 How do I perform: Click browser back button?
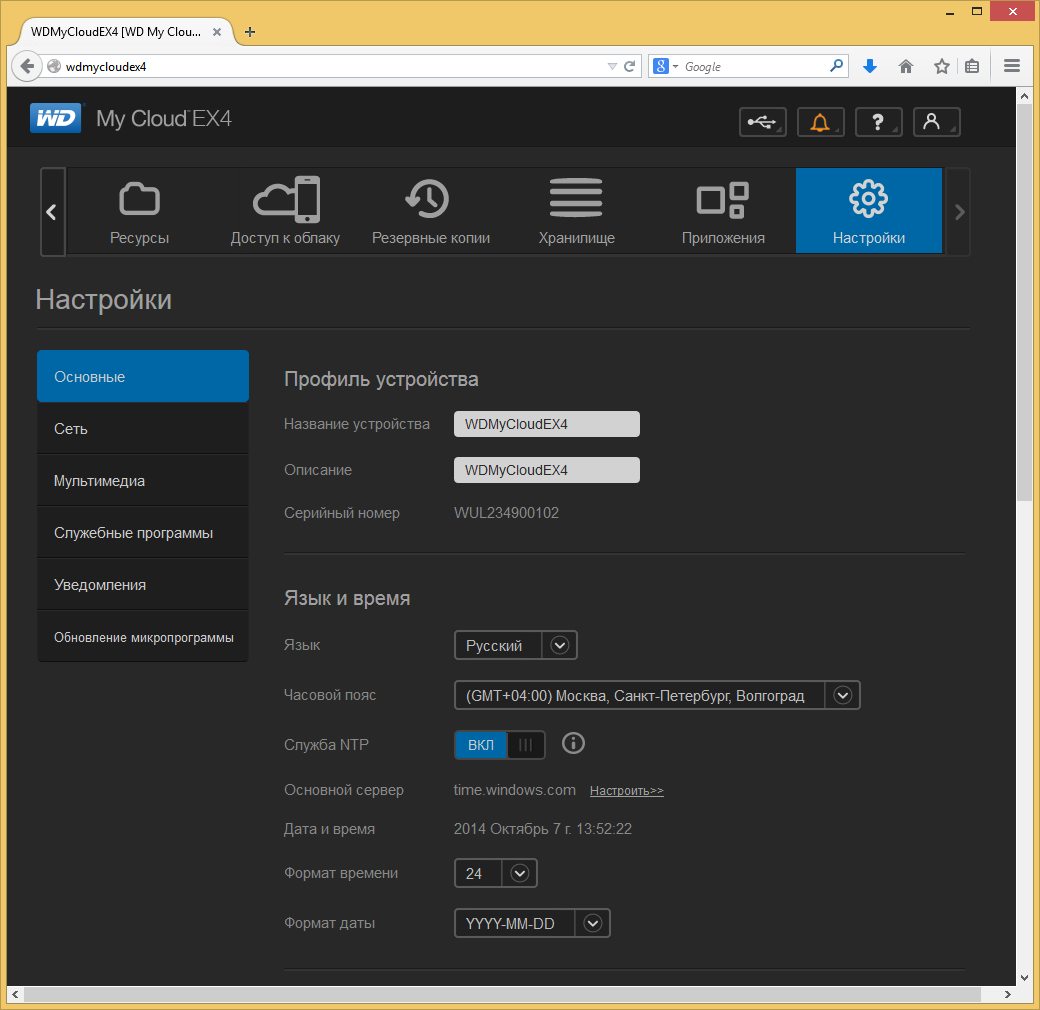[27, 66]
